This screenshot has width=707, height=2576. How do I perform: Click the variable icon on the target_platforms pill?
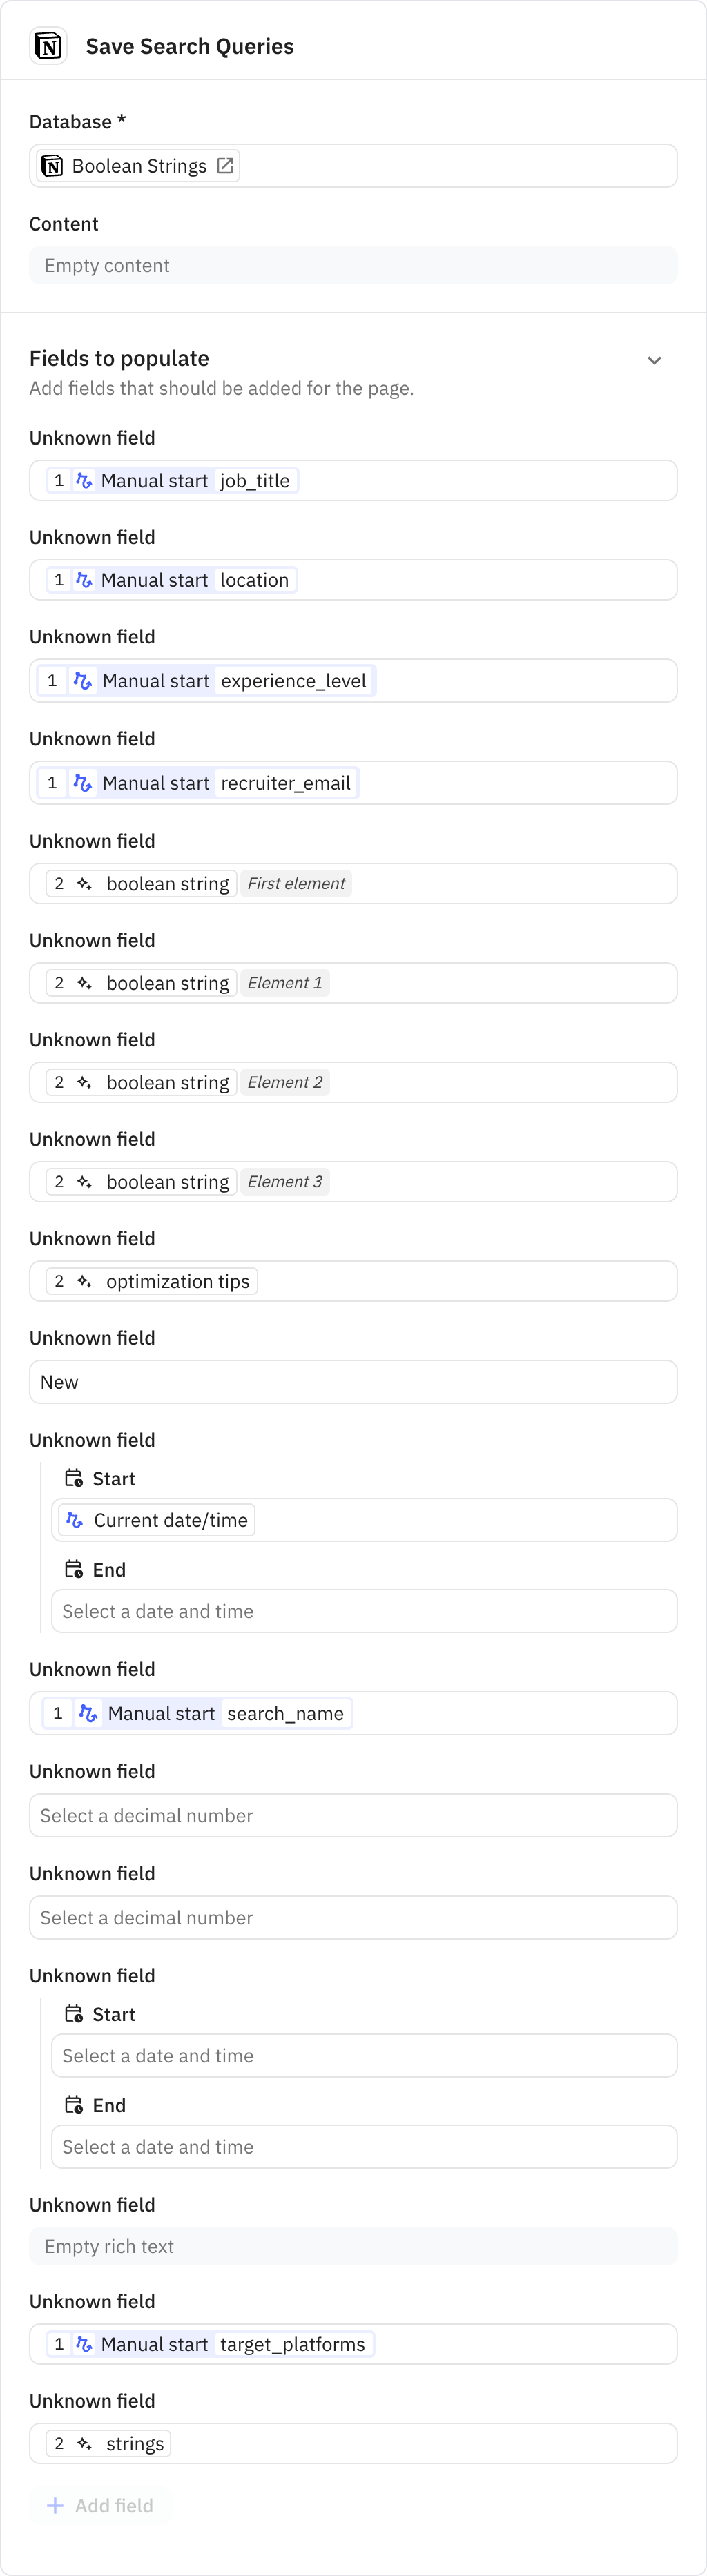point(84,2343)
